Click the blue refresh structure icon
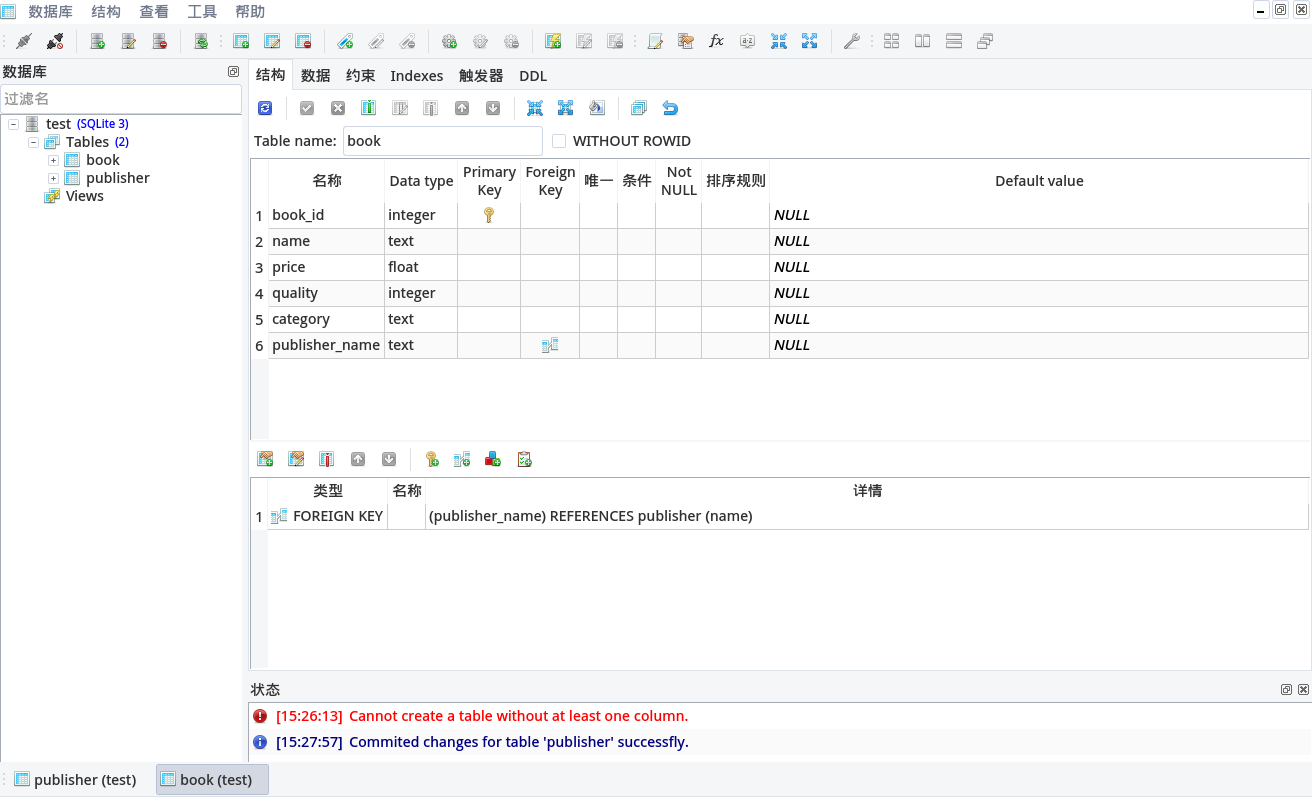This screenshot has height=797, width=1312. click(265, 108)
